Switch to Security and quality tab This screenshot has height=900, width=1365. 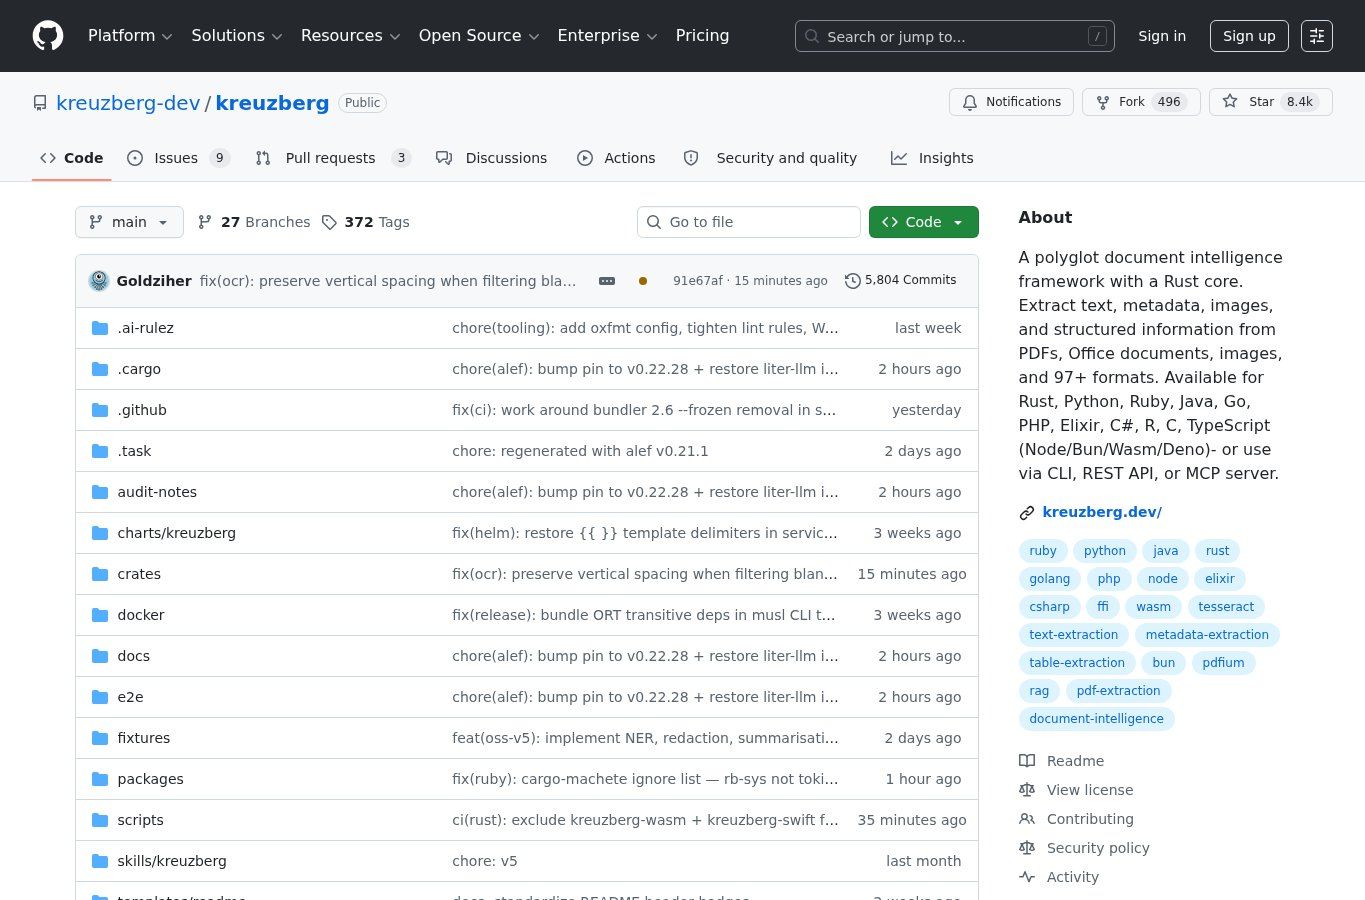[x=770, y=158]
